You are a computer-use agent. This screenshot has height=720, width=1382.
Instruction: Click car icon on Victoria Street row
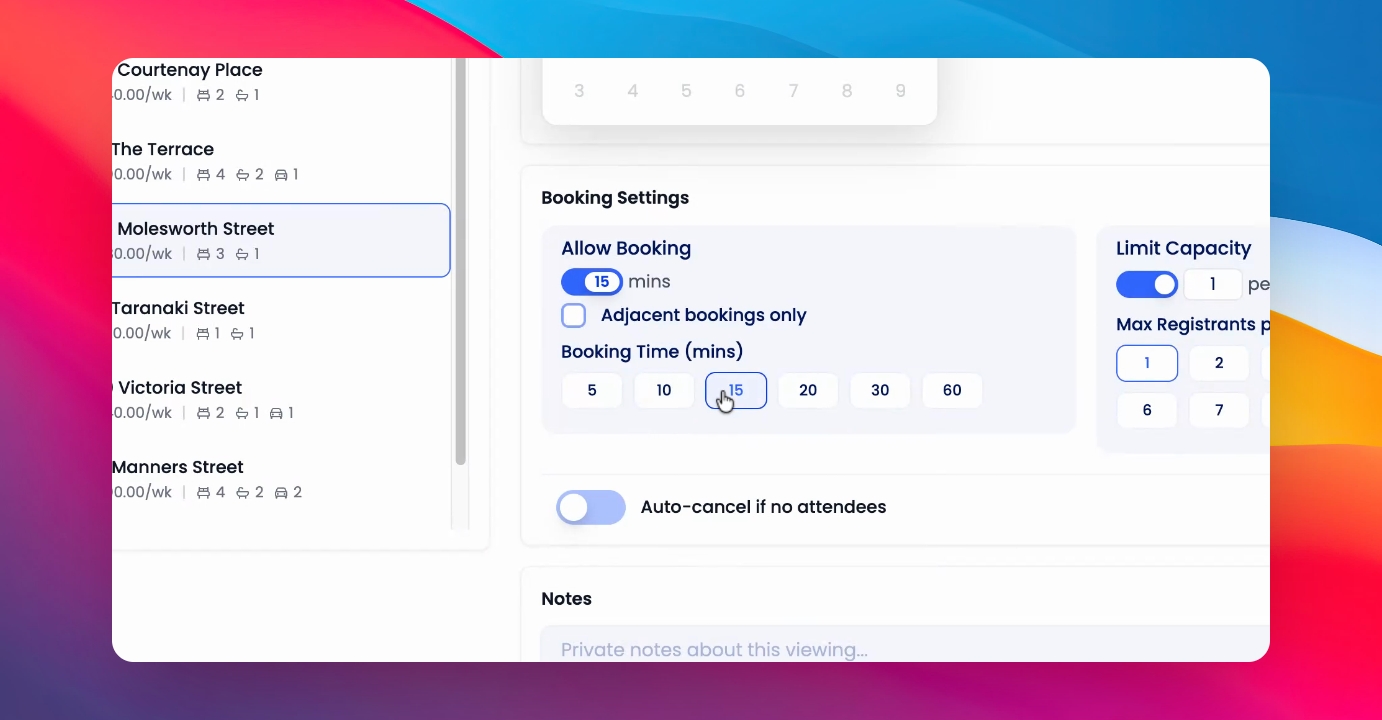coord(277,413)
